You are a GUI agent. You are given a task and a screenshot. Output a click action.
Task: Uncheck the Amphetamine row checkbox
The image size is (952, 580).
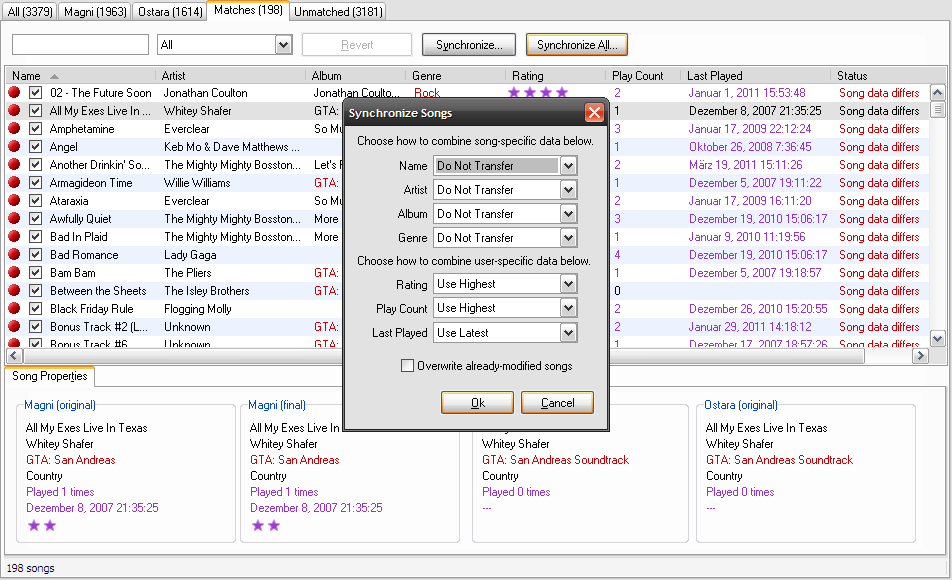35,129
